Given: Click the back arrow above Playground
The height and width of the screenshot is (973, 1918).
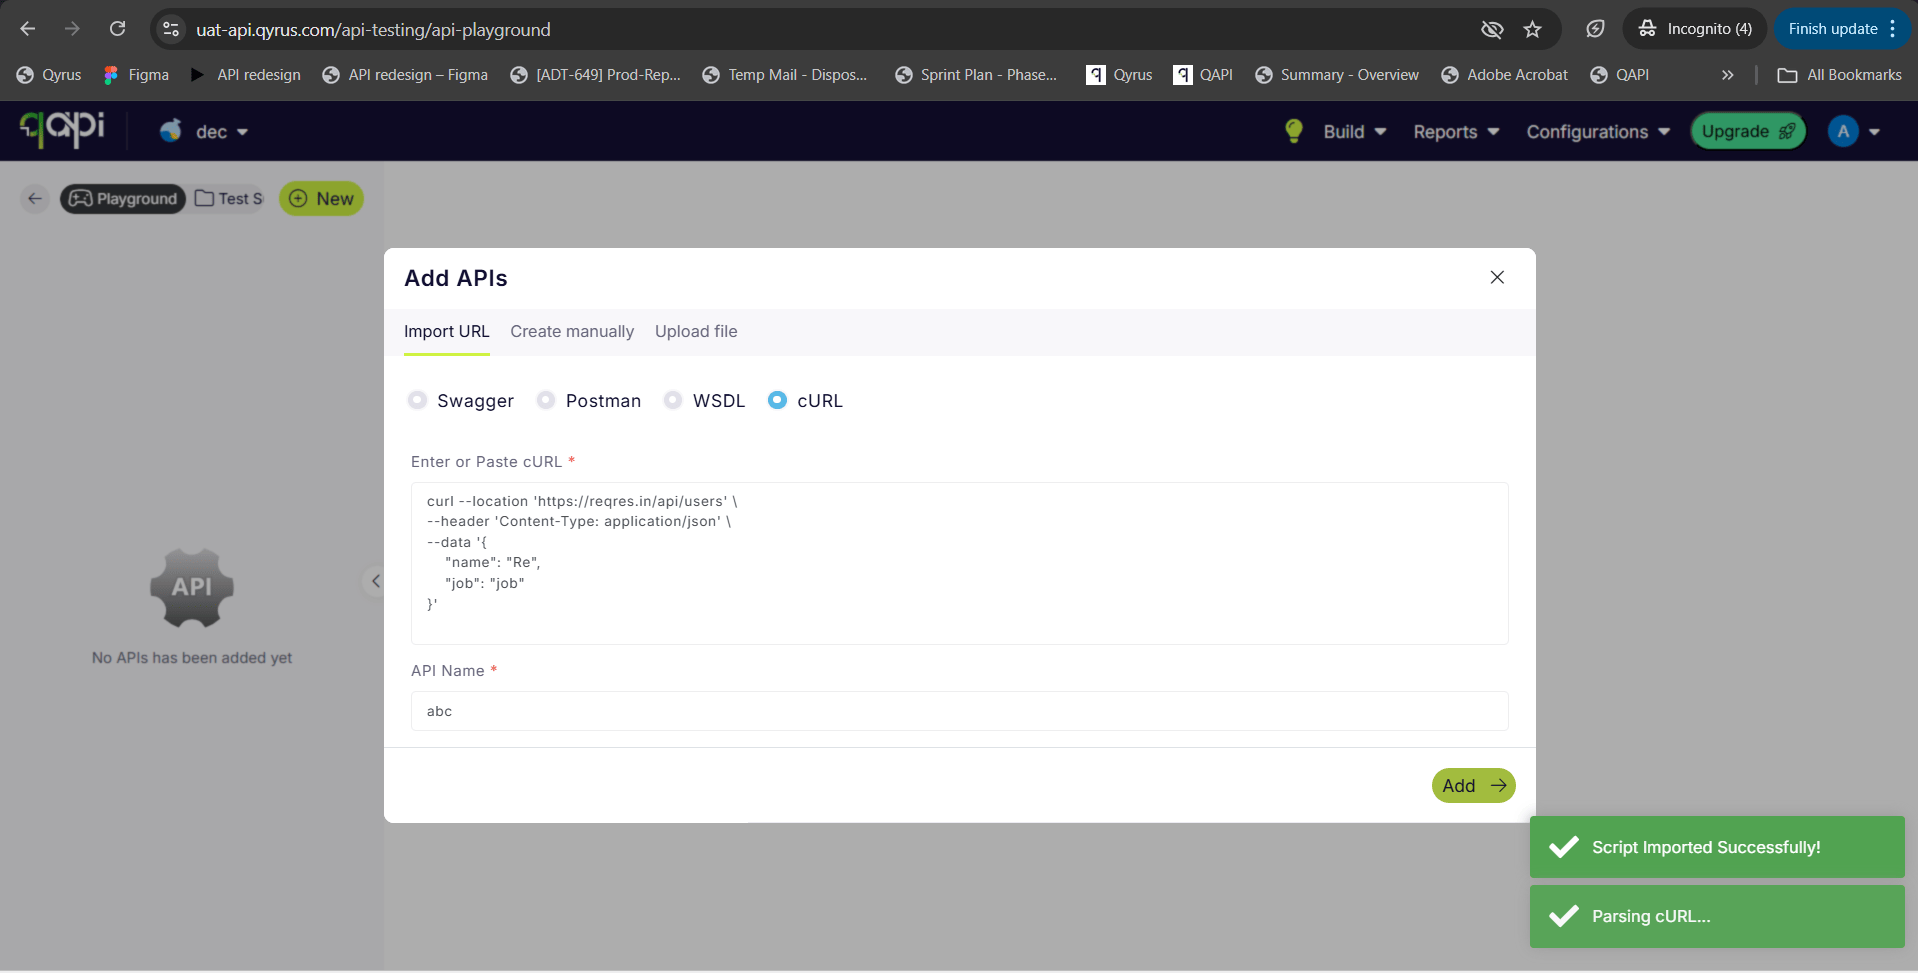Looking at the screenshot, I should pos(34,198).
